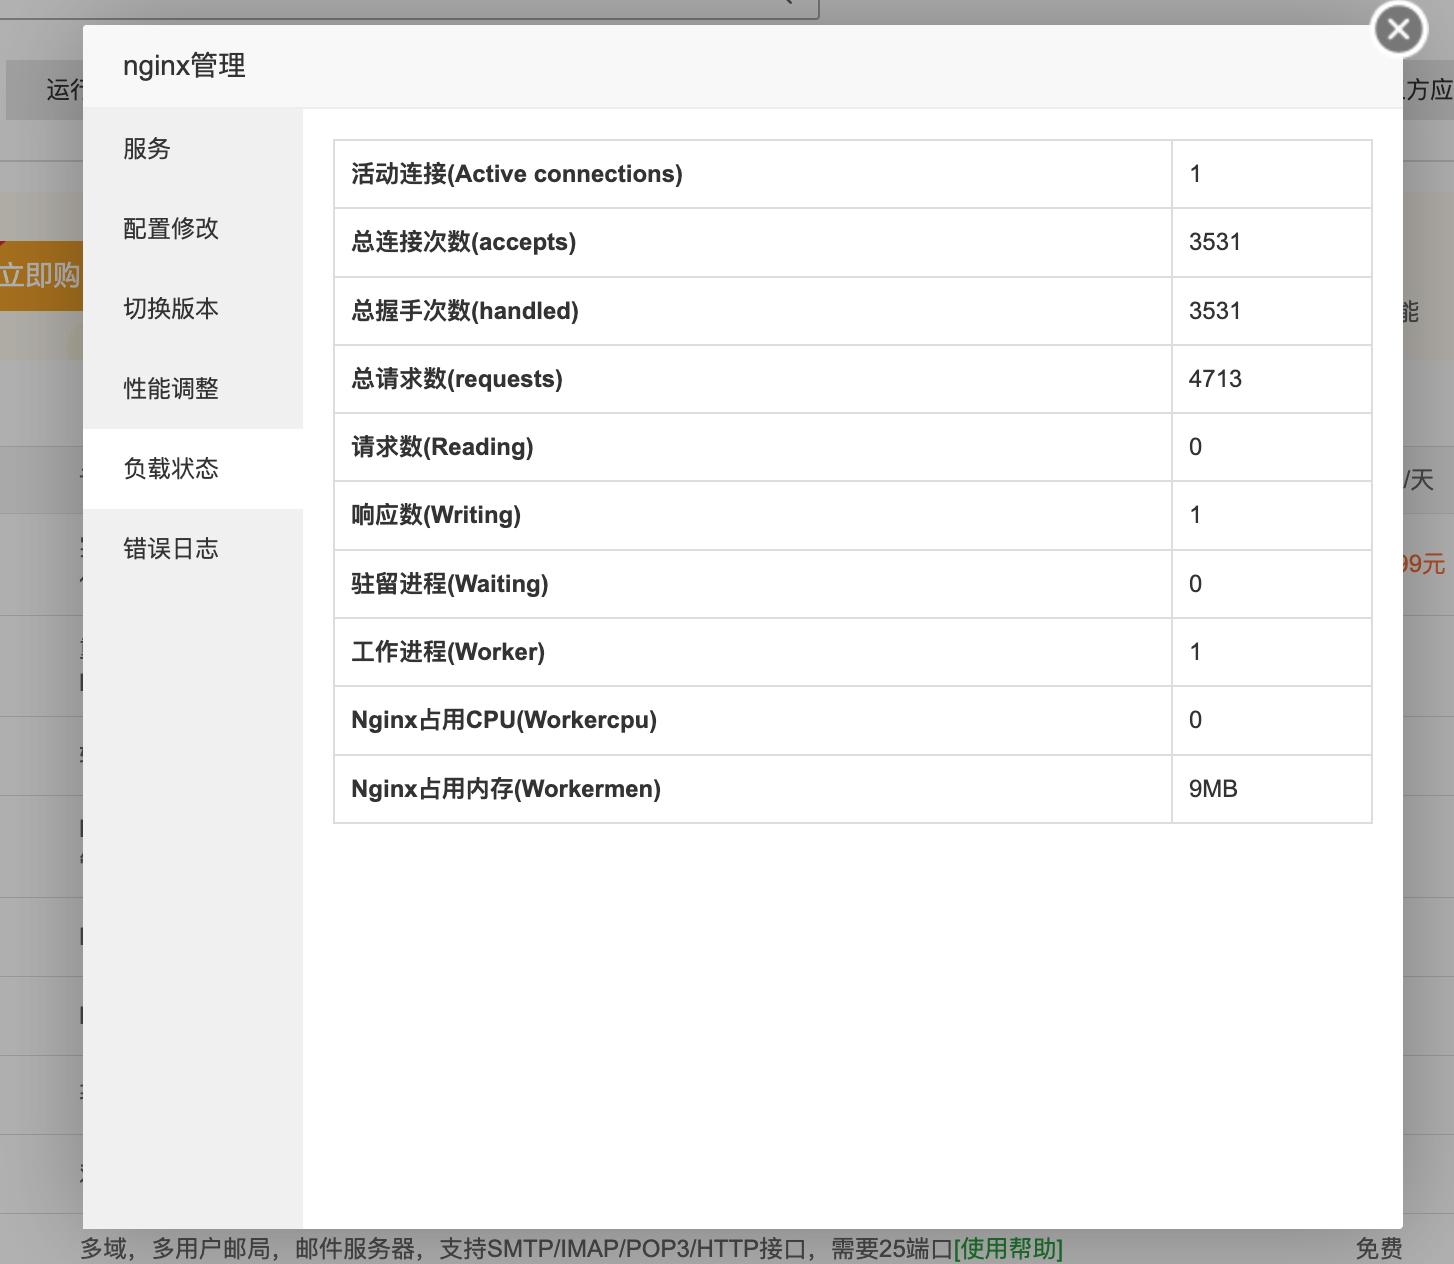Screen dimensions: 1454x1264
Task: Switch to the 切换版本 tab
Action: [x=193, y=309]
